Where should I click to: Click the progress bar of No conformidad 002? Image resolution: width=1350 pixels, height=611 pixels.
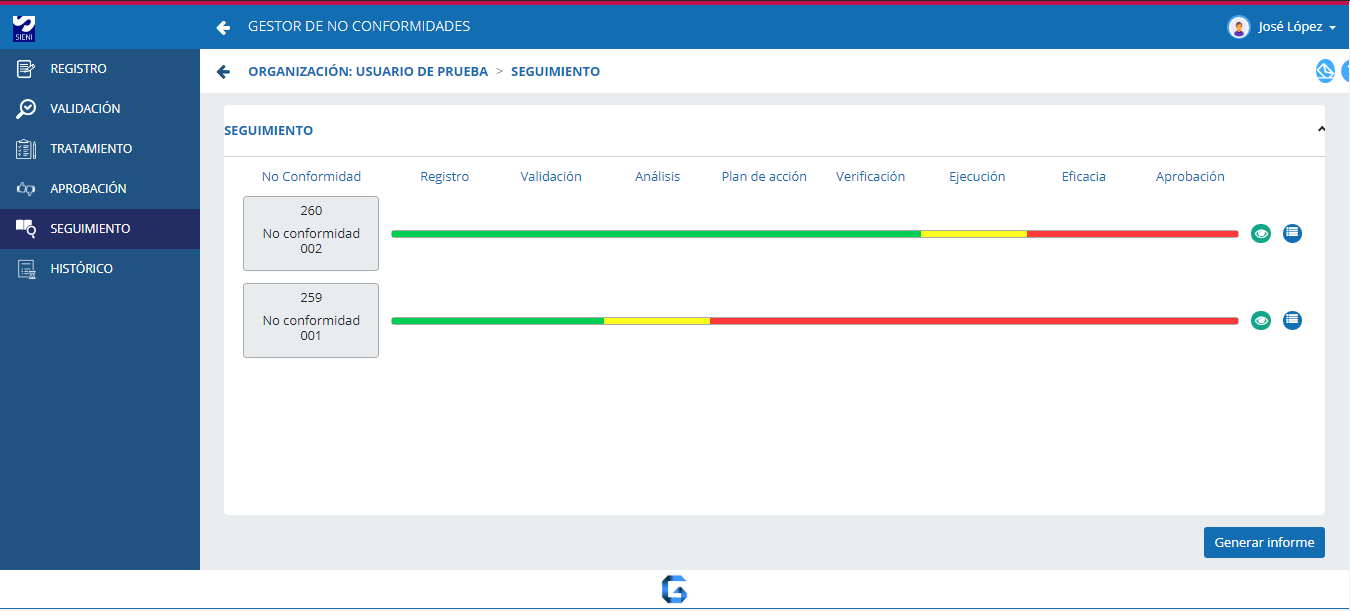(x=814, y=234)
